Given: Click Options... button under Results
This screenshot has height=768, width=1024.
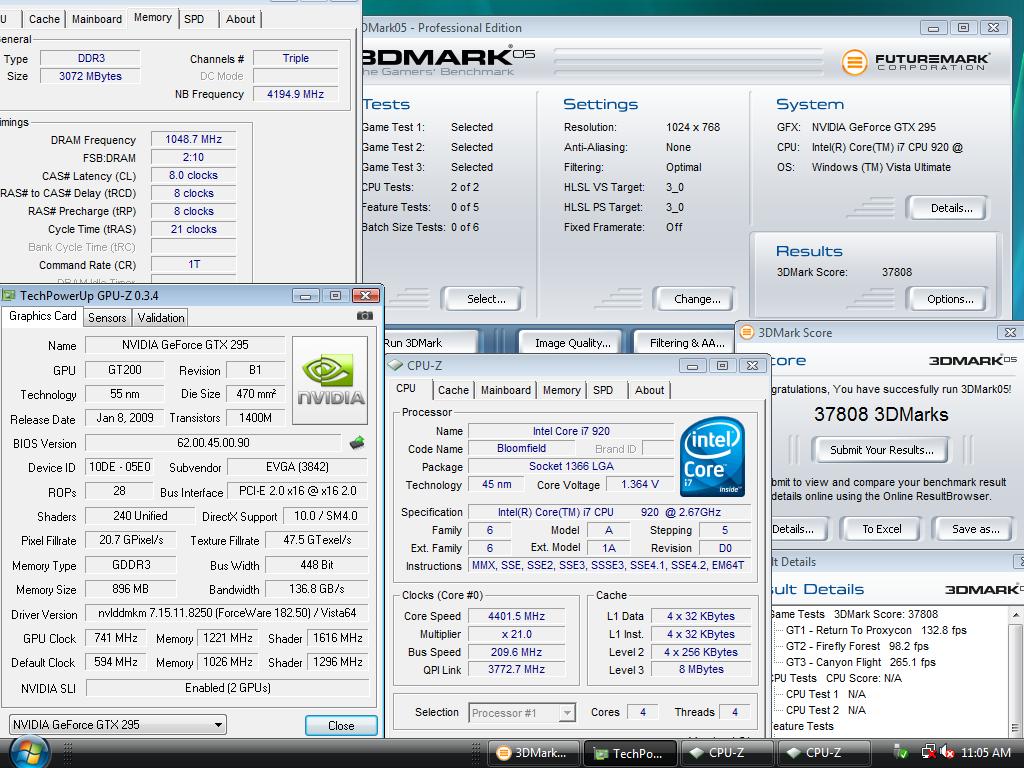Looking at the screenshot, I should (x=950, y=299).
